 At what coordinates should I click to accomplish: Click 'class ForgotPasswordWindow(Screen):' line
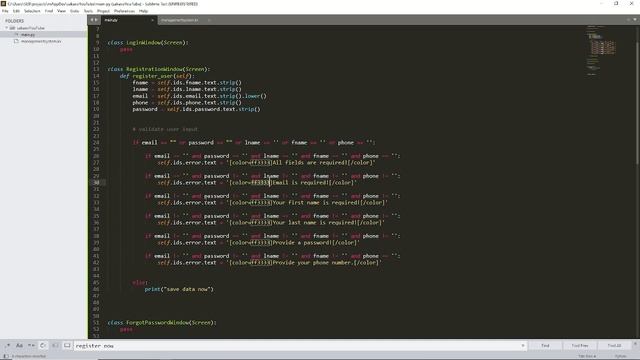(162, 322)
